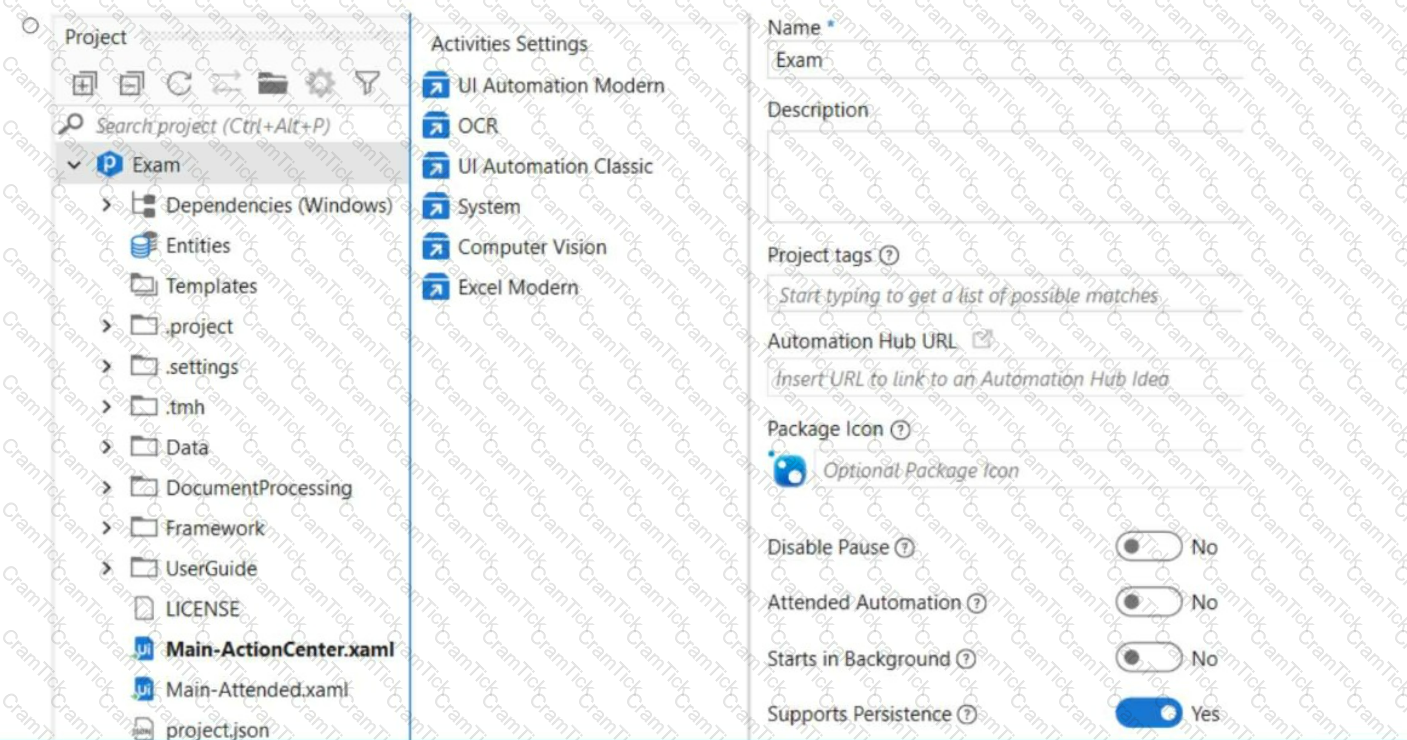Expand the Dependencies (Windows) node

(x=107, y=205)
